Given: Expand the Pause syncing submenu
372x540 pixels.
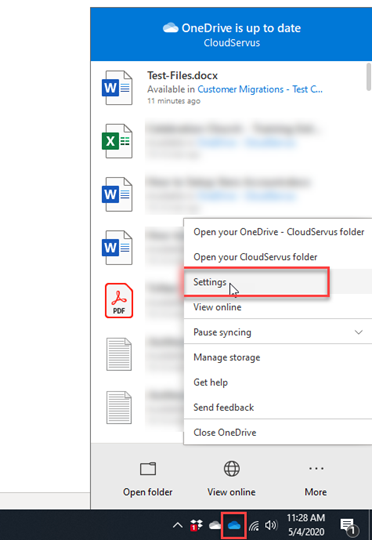Looking at the screenshot, I should 278,332.
